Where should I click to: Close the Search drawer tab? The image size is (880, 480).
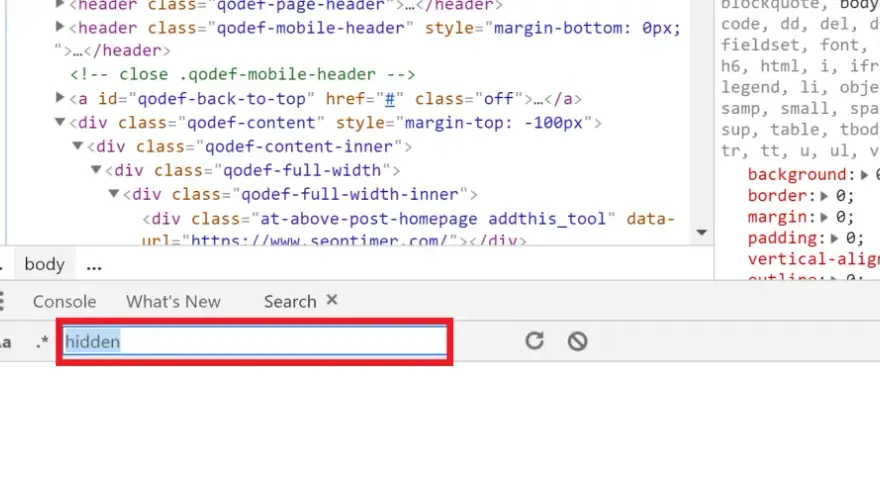point(332,300)
